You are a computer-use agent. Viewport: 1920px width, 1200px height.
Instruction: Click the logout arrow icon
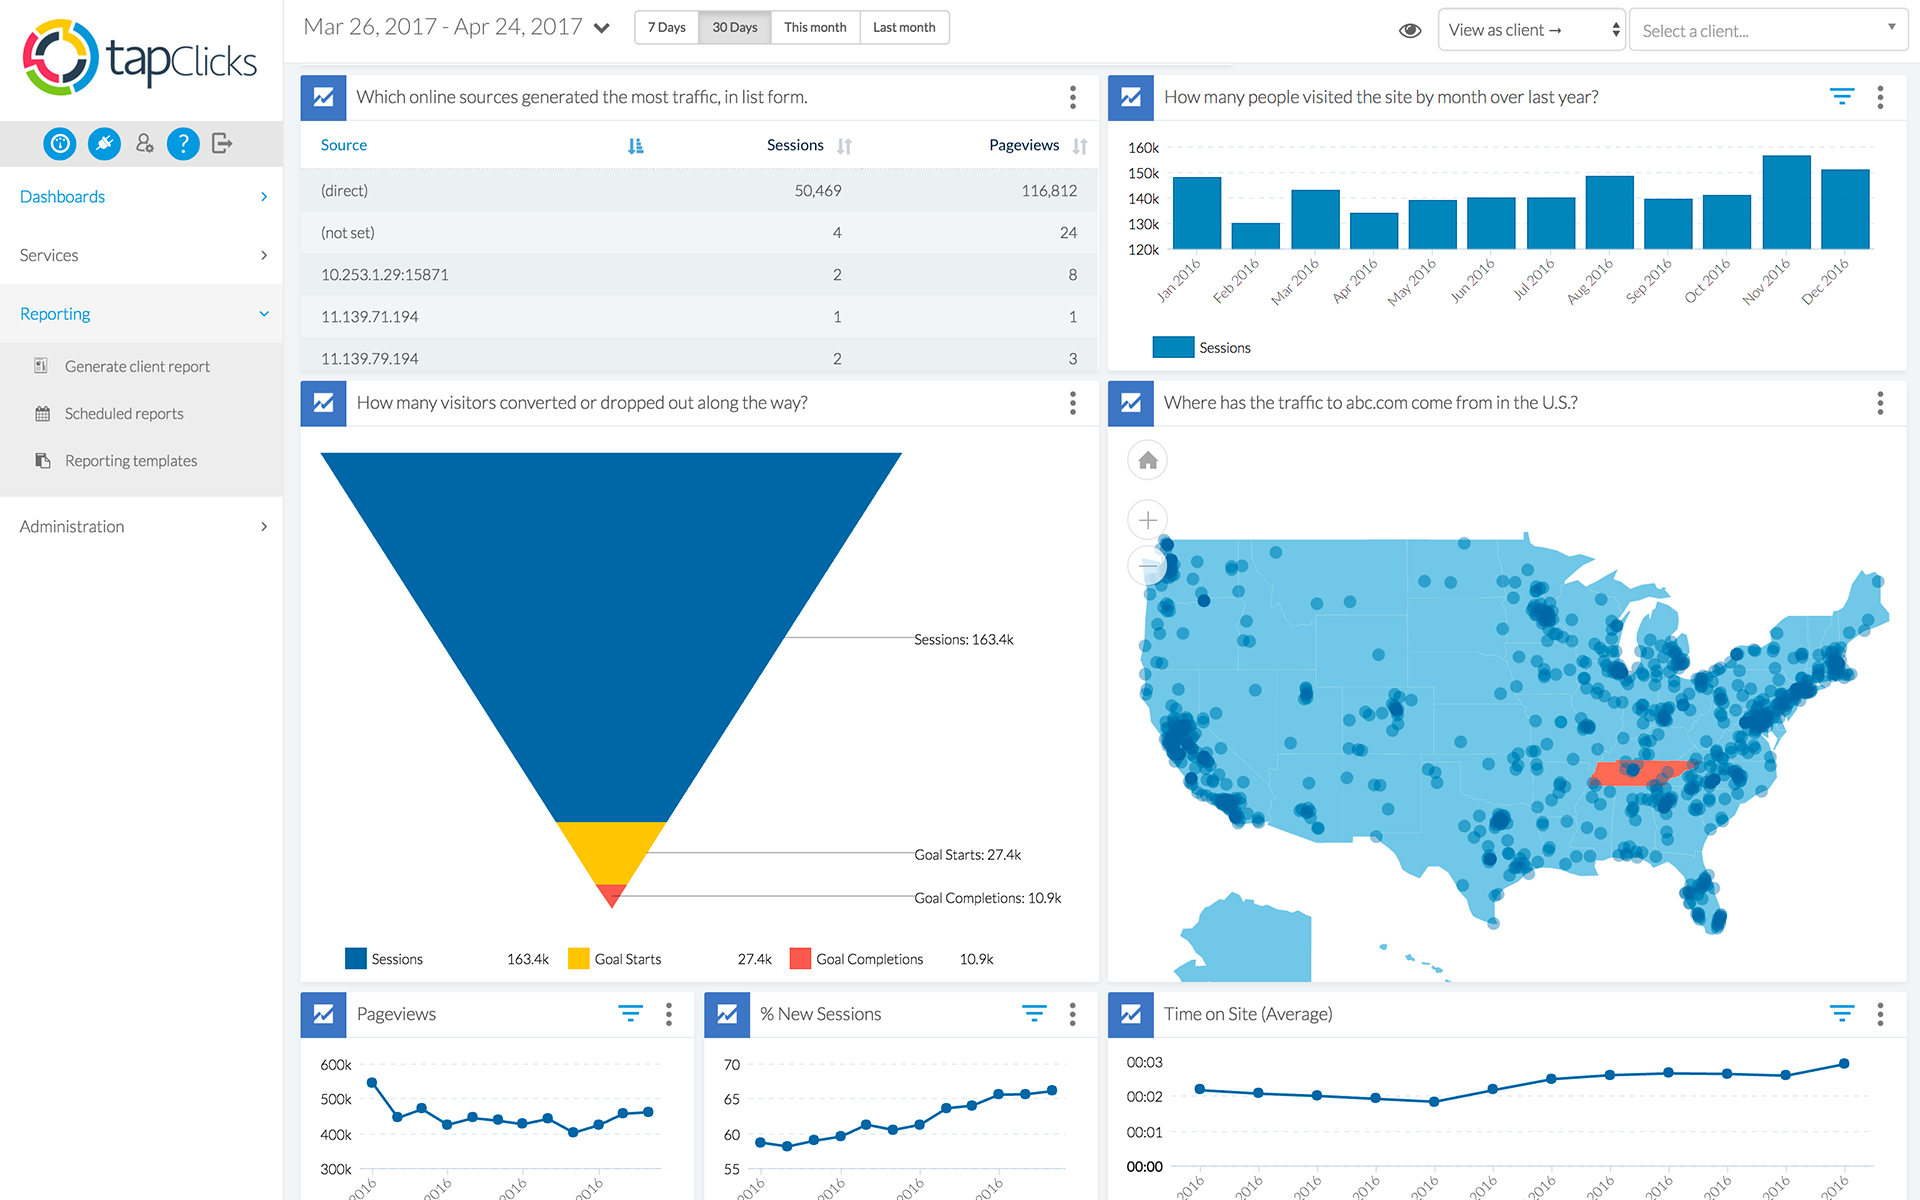222,144
